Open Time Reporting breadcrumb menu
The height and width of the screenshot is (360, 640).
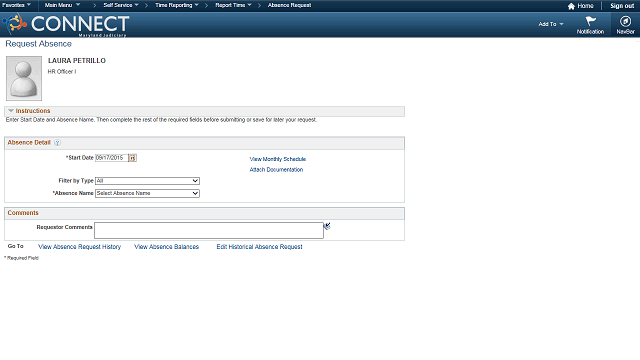pos(177,5)
